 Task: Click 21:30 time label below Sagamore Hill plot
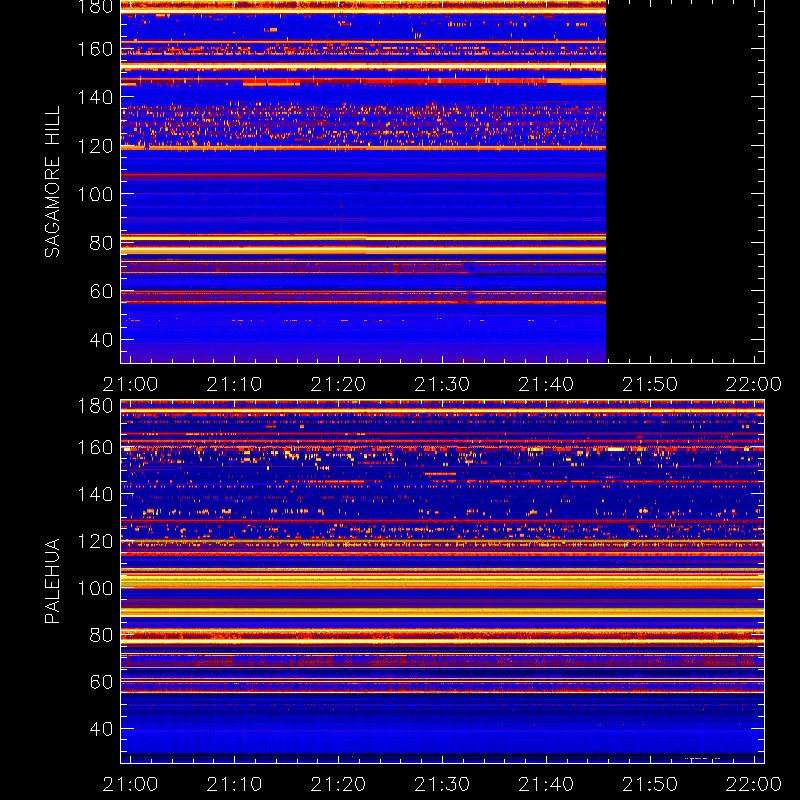[x=442, y=384]
